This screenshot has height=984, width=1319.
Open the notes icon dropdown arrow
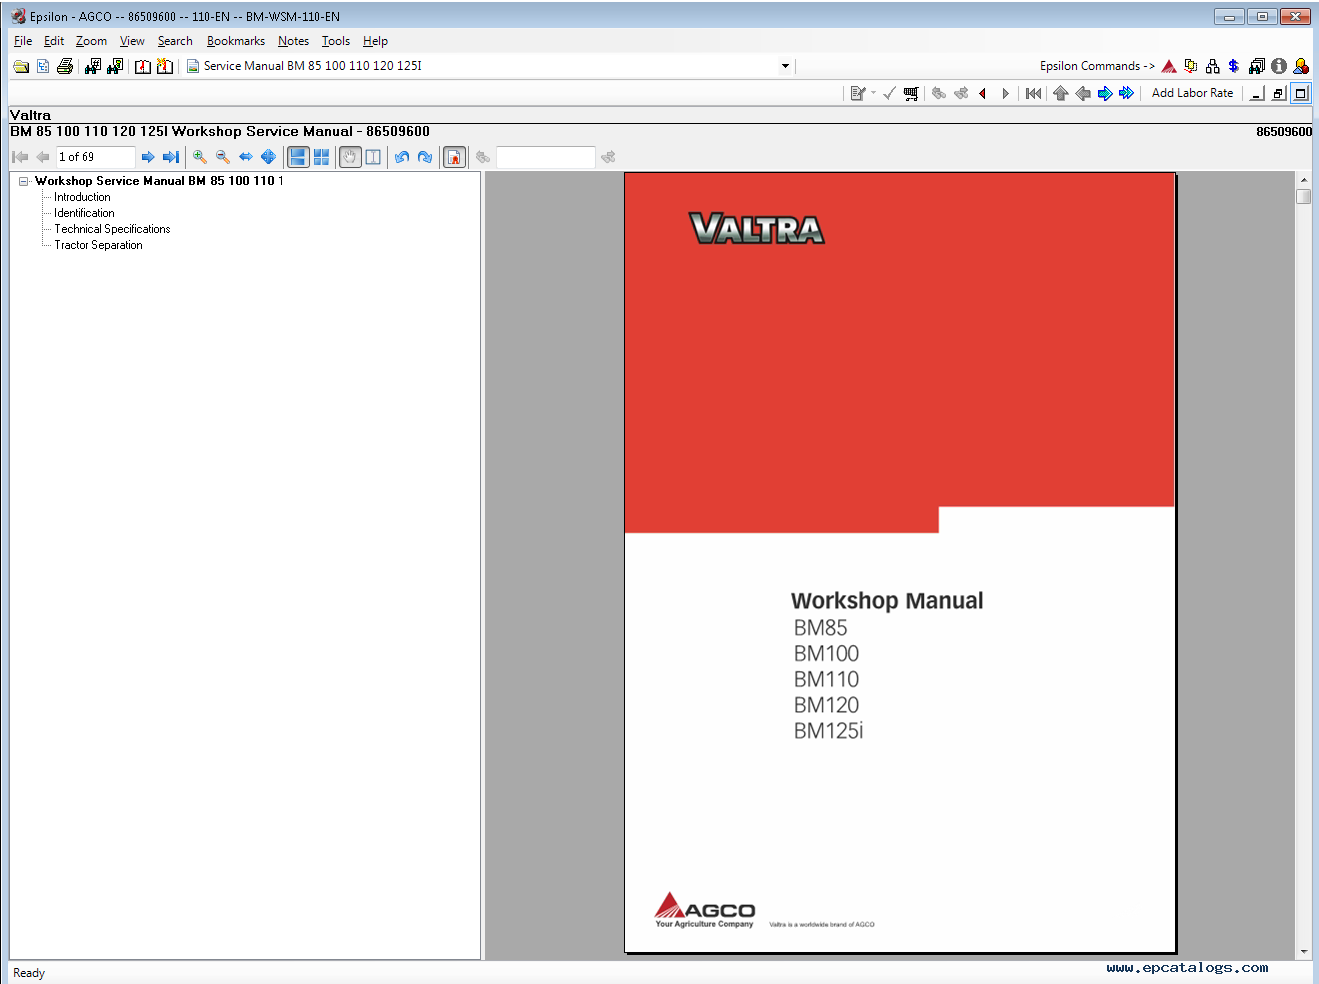tap(873, 93)
